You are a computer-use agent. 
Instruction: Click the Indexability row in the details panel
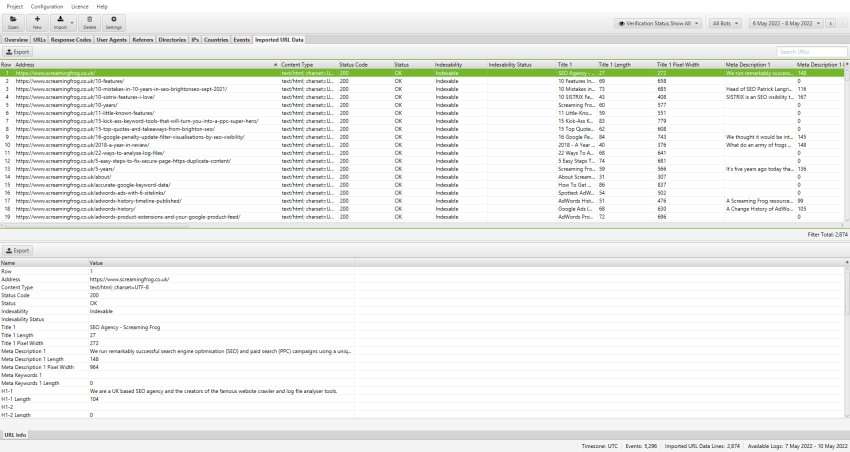[x=422, y=311]
